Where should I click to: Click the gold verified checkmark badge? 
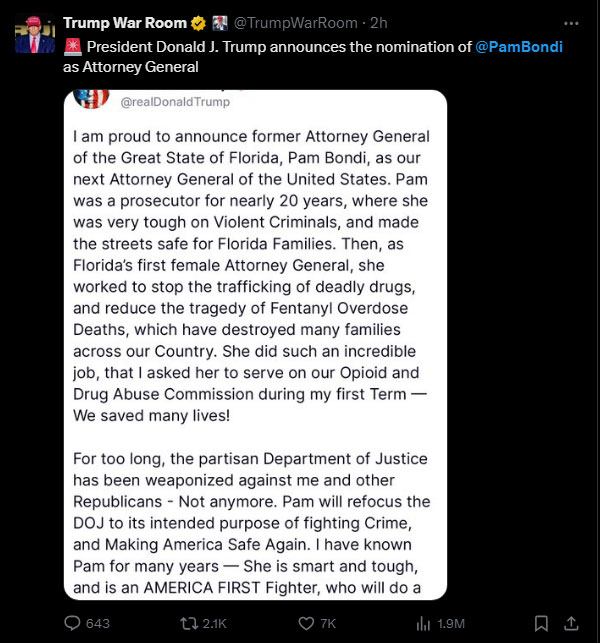point(197,22)
